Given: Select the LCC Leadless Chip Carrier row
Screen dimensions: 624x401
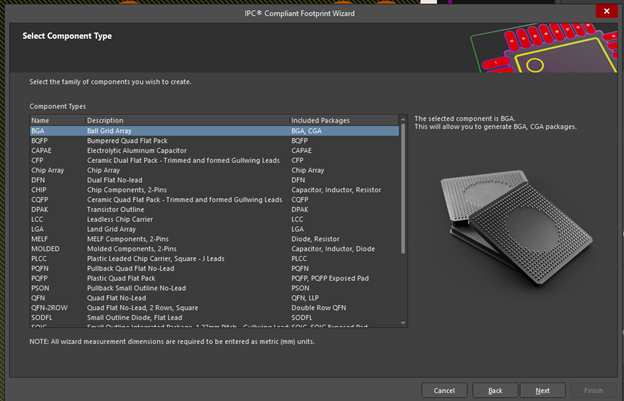Looking at the screenshot, I should coord(214,219).
